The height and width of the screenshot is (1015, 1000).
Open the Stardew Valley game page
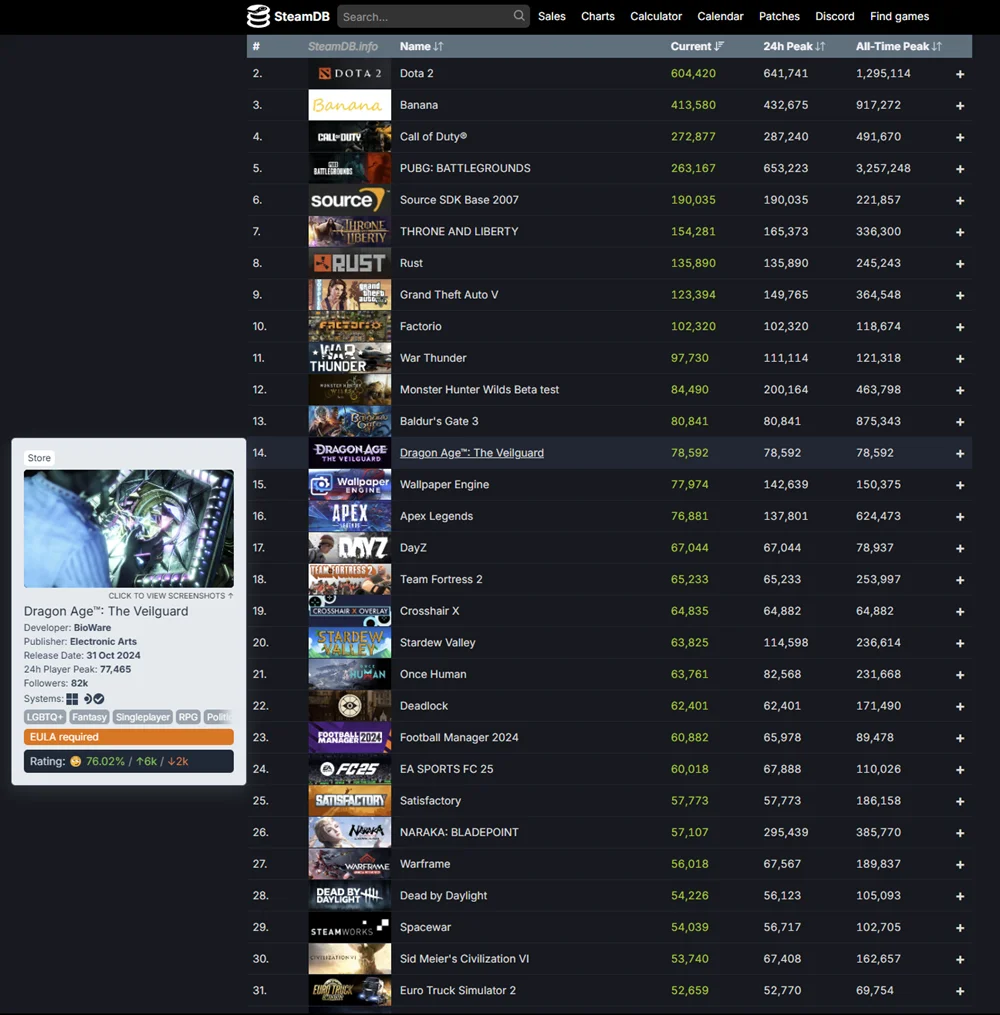[x=438, y=643]
